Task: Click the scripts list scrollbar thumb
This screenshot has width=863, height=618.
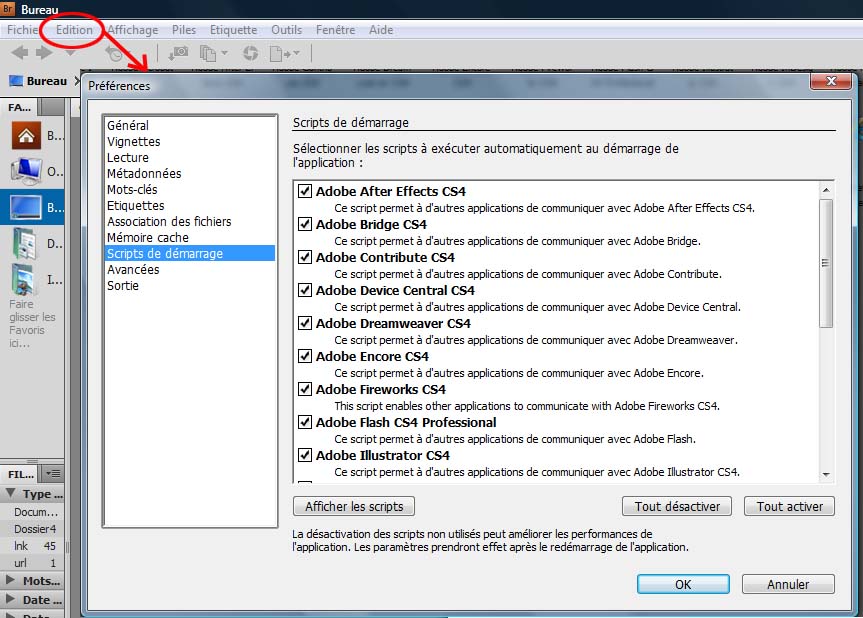Action: [x=826, y=263]
